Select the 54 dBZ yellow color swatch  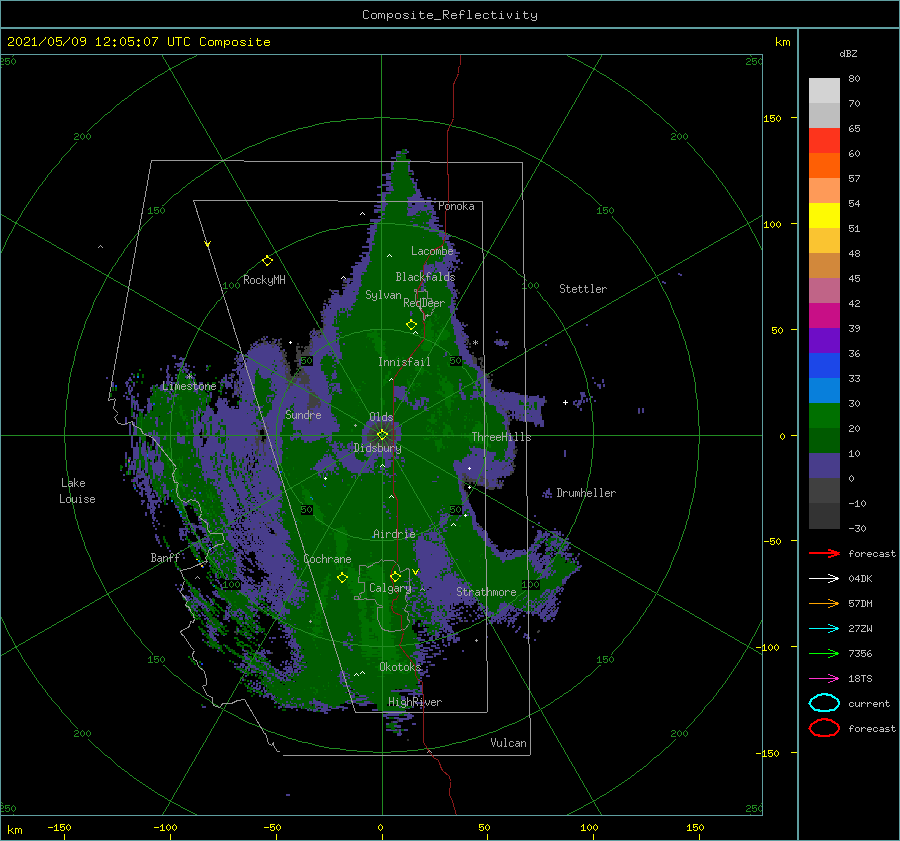pyautogui.click(x=824, y=215)
